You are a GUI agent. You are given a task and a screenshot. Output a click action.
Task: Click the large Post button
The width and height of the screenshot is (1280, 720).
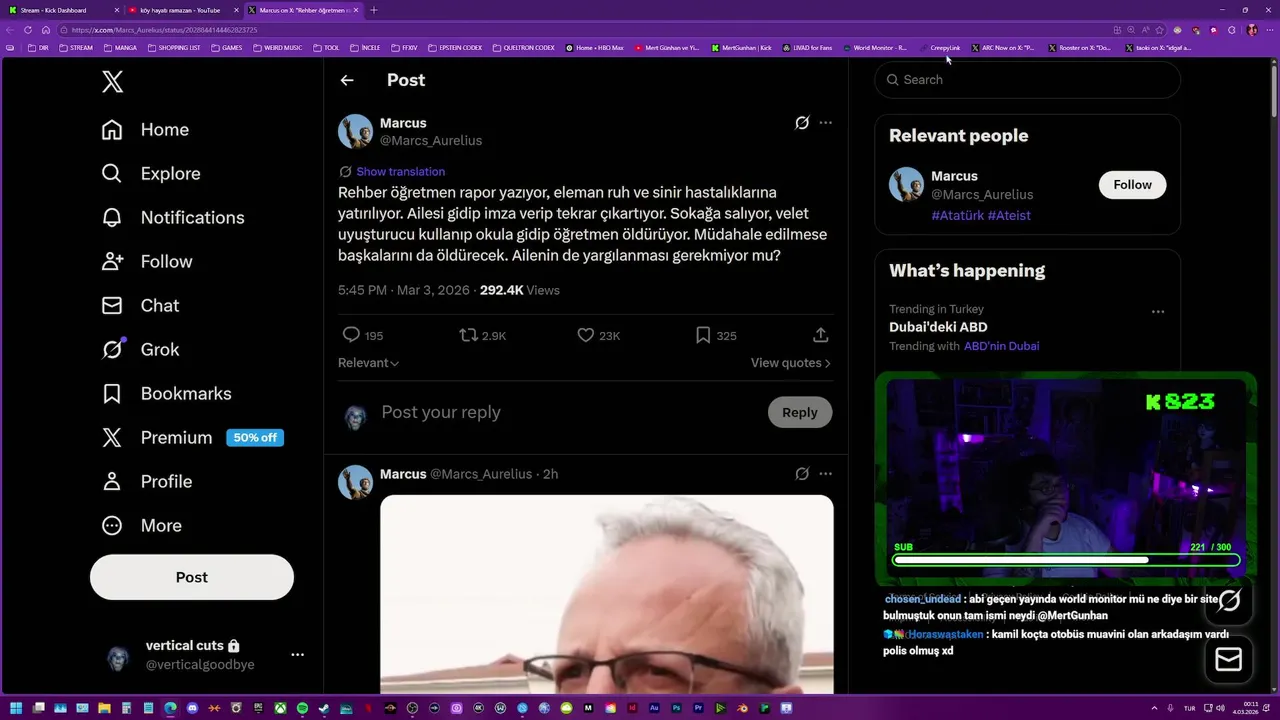pyautogui.click(x=192, y=577)
